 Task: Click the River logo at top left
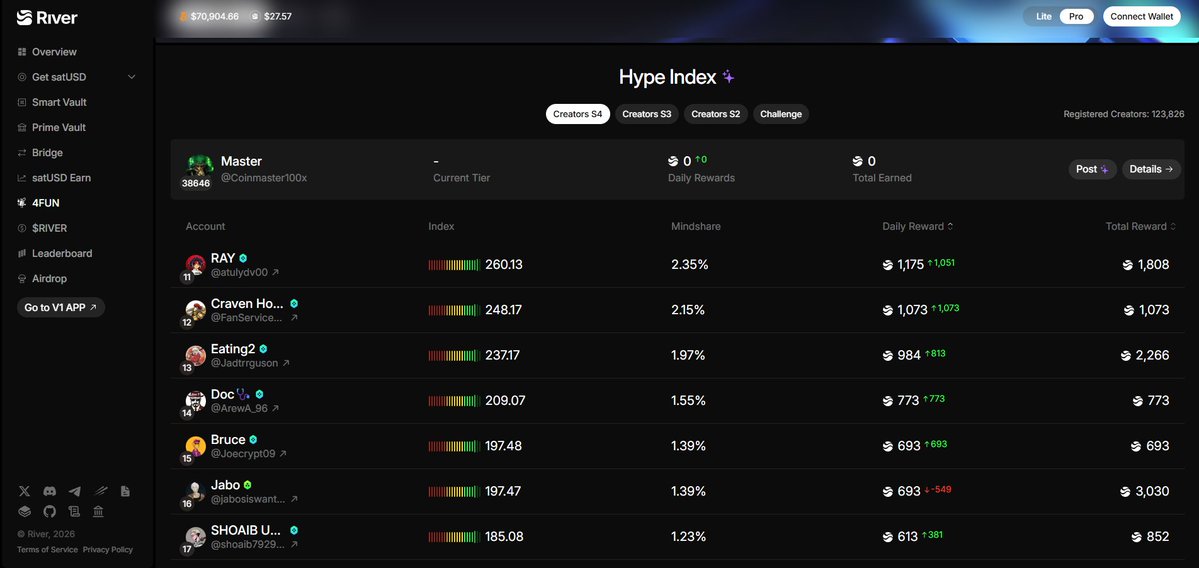point(47,17)
